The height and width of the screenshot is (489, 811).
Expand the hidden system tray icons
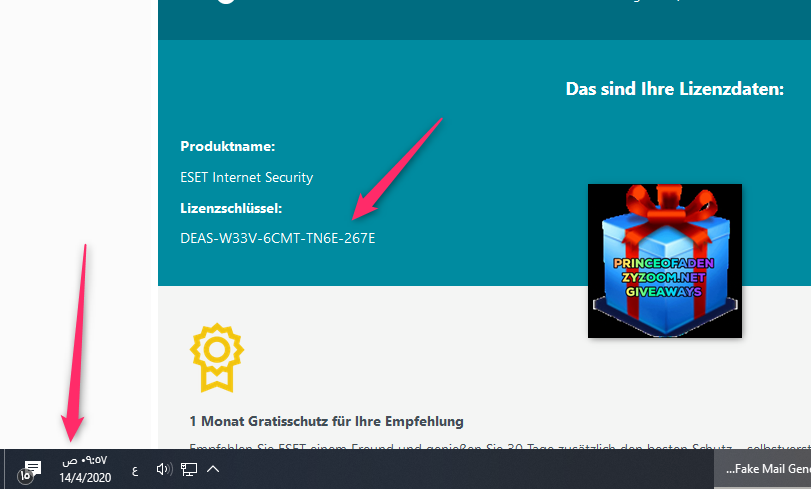pos(213,469)
